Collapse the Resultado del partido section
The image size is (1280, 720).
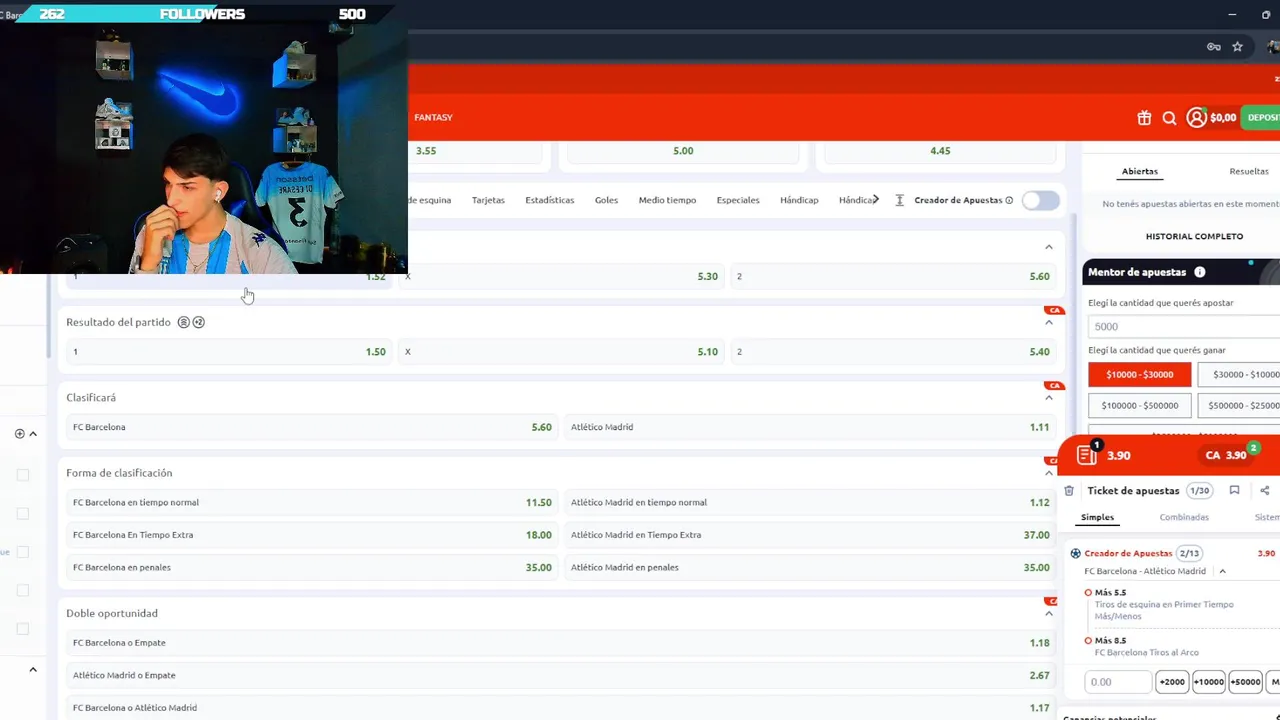coord(1049,323)
